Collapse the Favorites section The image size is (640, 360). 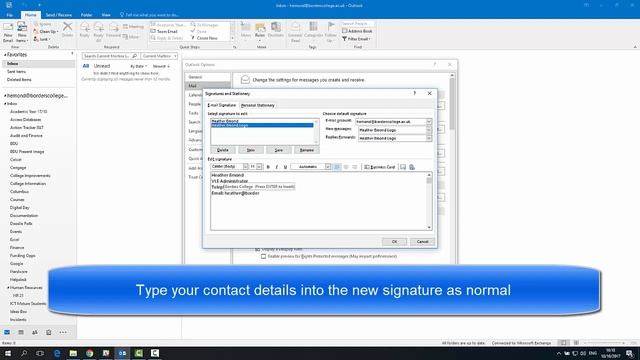(x=5, y=55)
